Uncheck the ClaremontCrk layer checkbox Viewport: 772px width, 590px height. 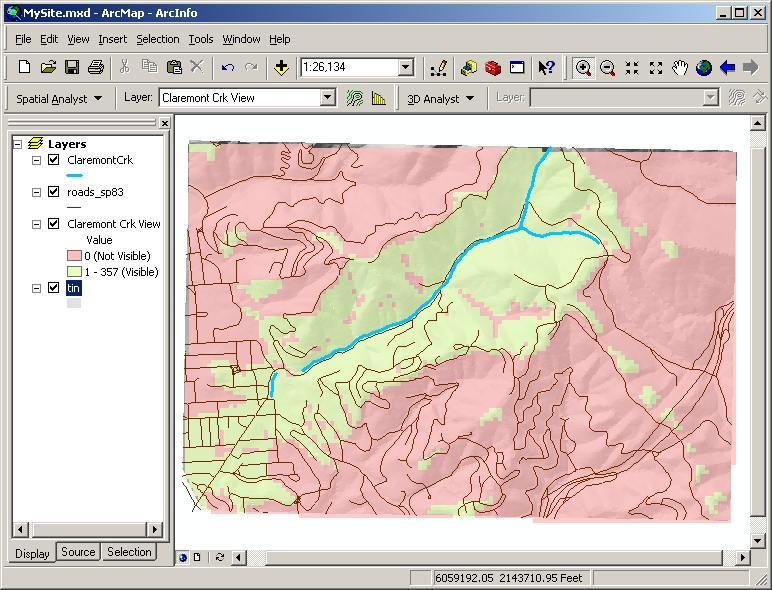[x=54, y=160]
